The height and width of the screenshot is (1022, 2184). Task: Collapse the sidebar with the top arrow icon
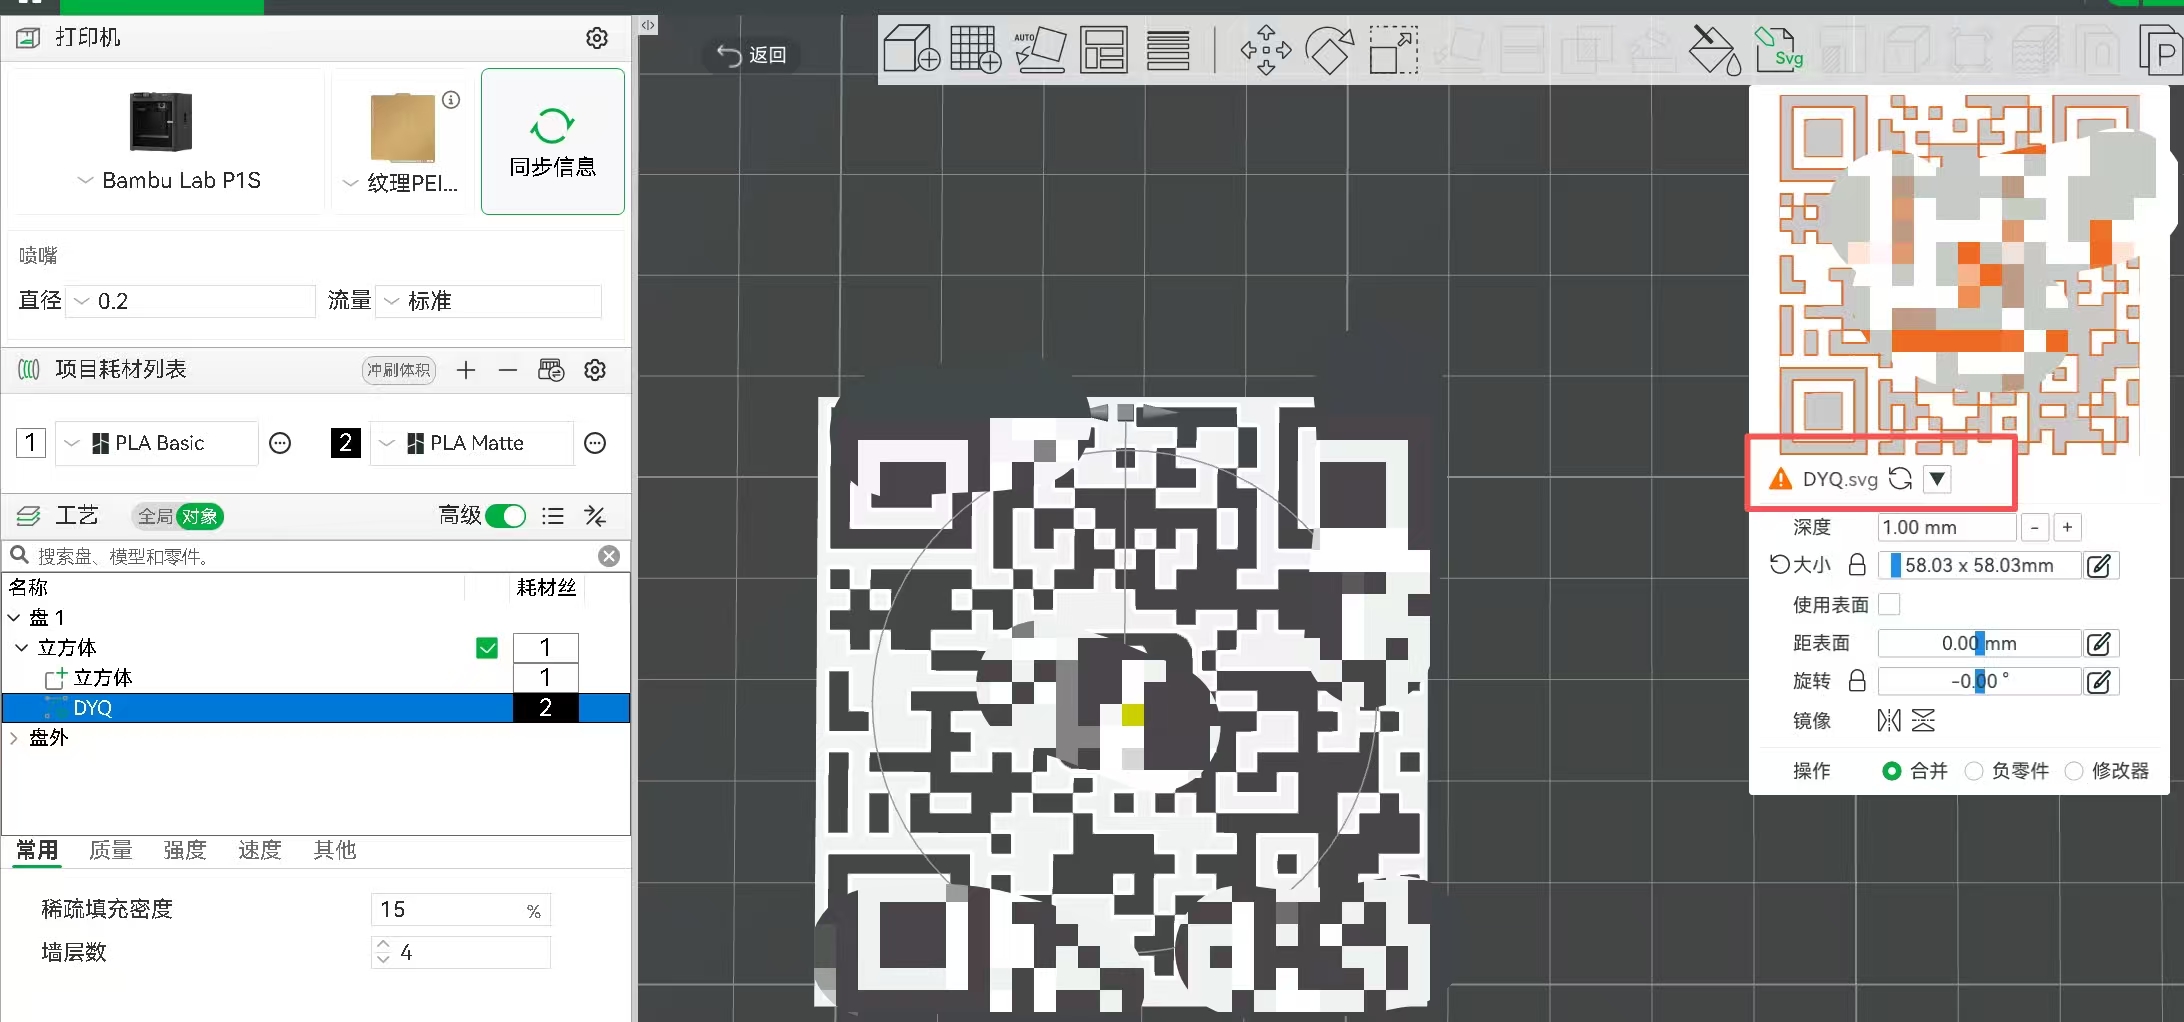648,25
